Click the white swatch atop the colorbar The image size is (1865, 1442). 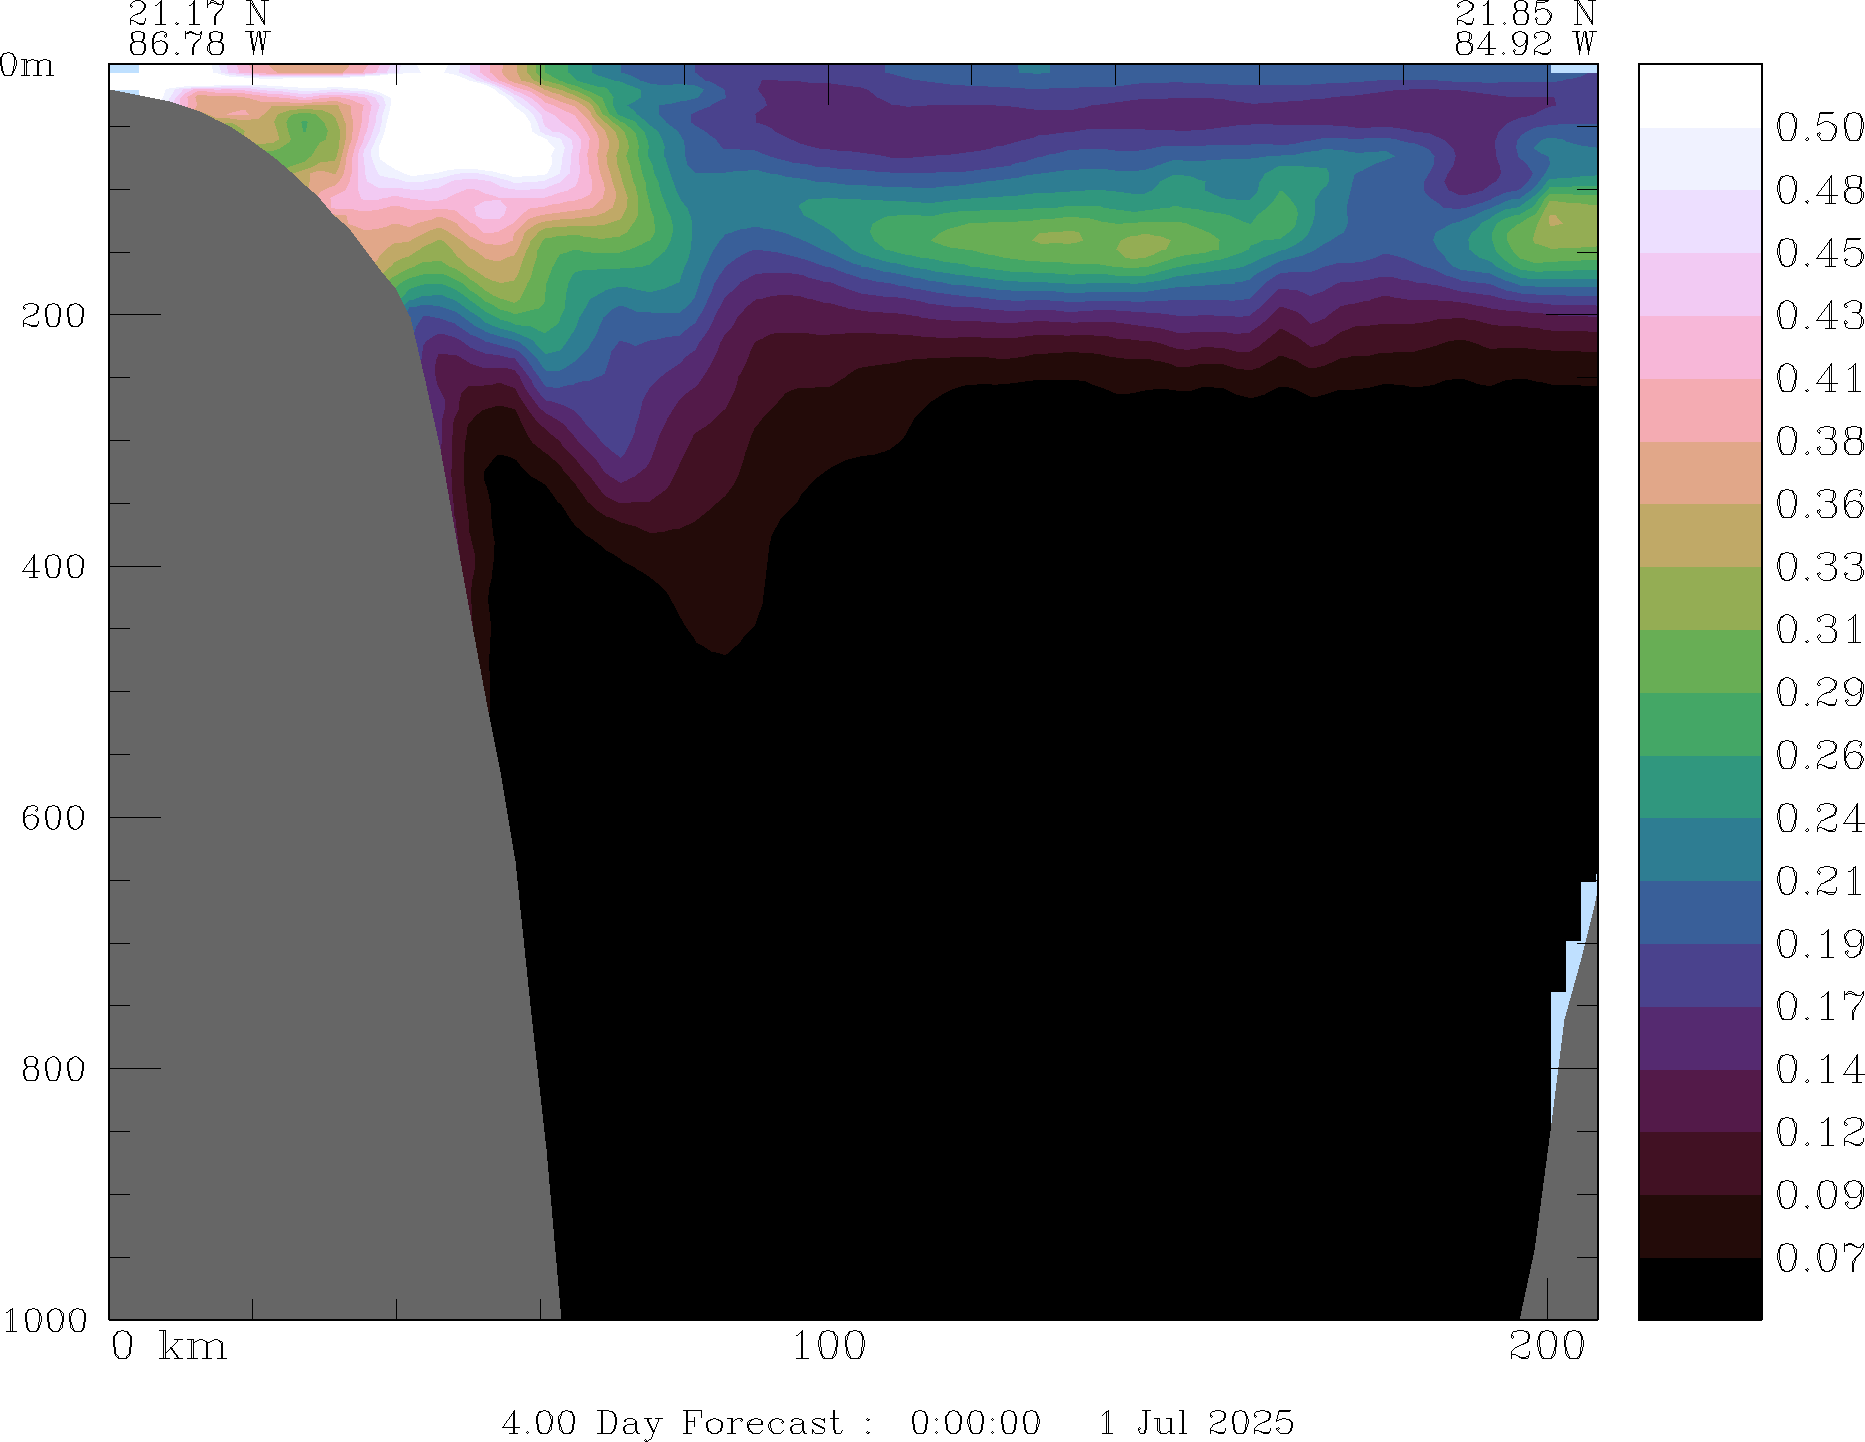click(1699, 96)
